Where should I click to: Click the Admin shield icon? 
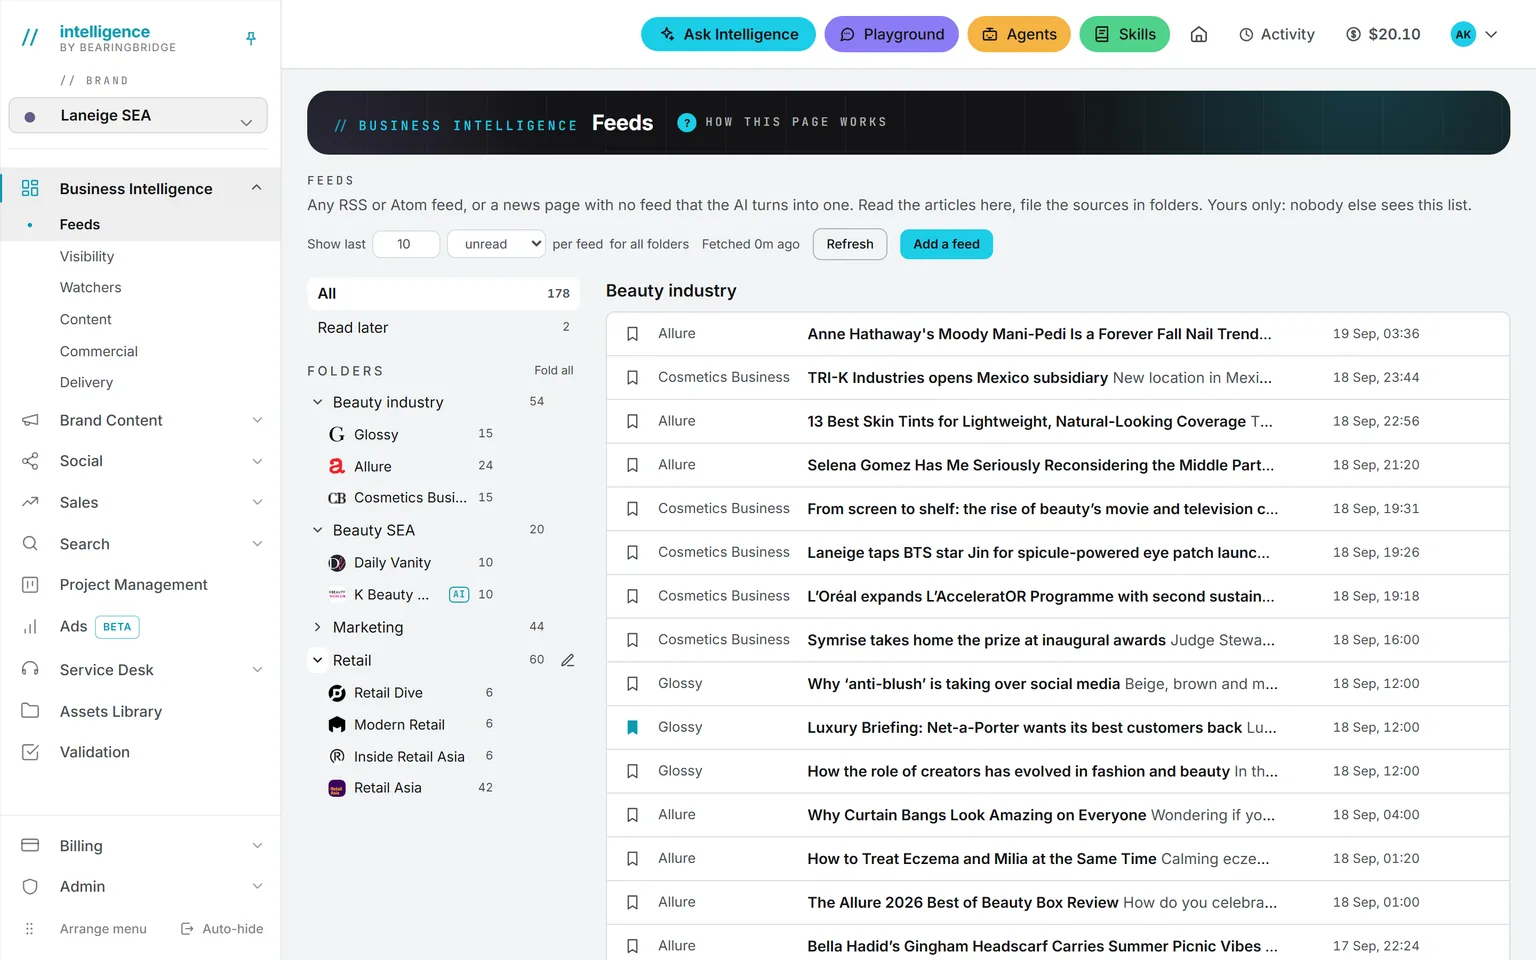point(30,887)
